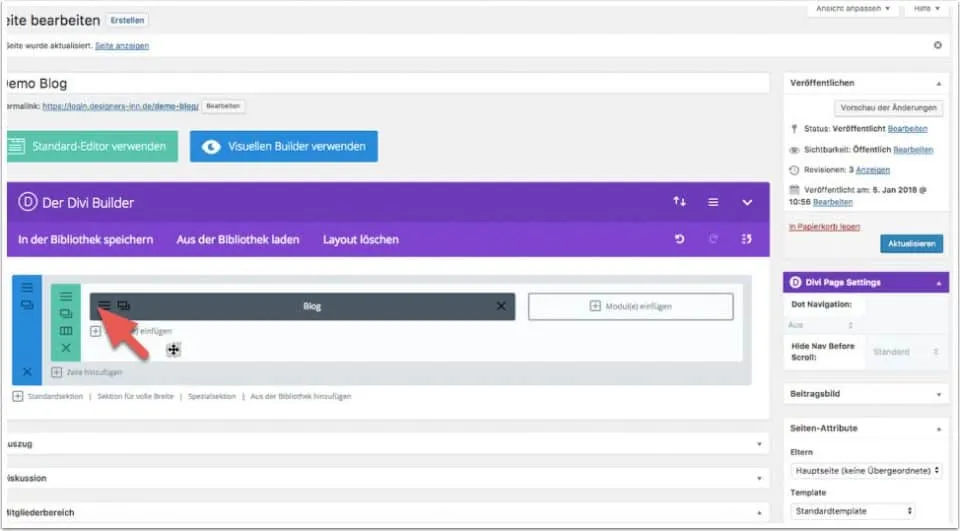Open Blog module settings hamburger icon
The image size is (960, 531).
pos(104,306)
